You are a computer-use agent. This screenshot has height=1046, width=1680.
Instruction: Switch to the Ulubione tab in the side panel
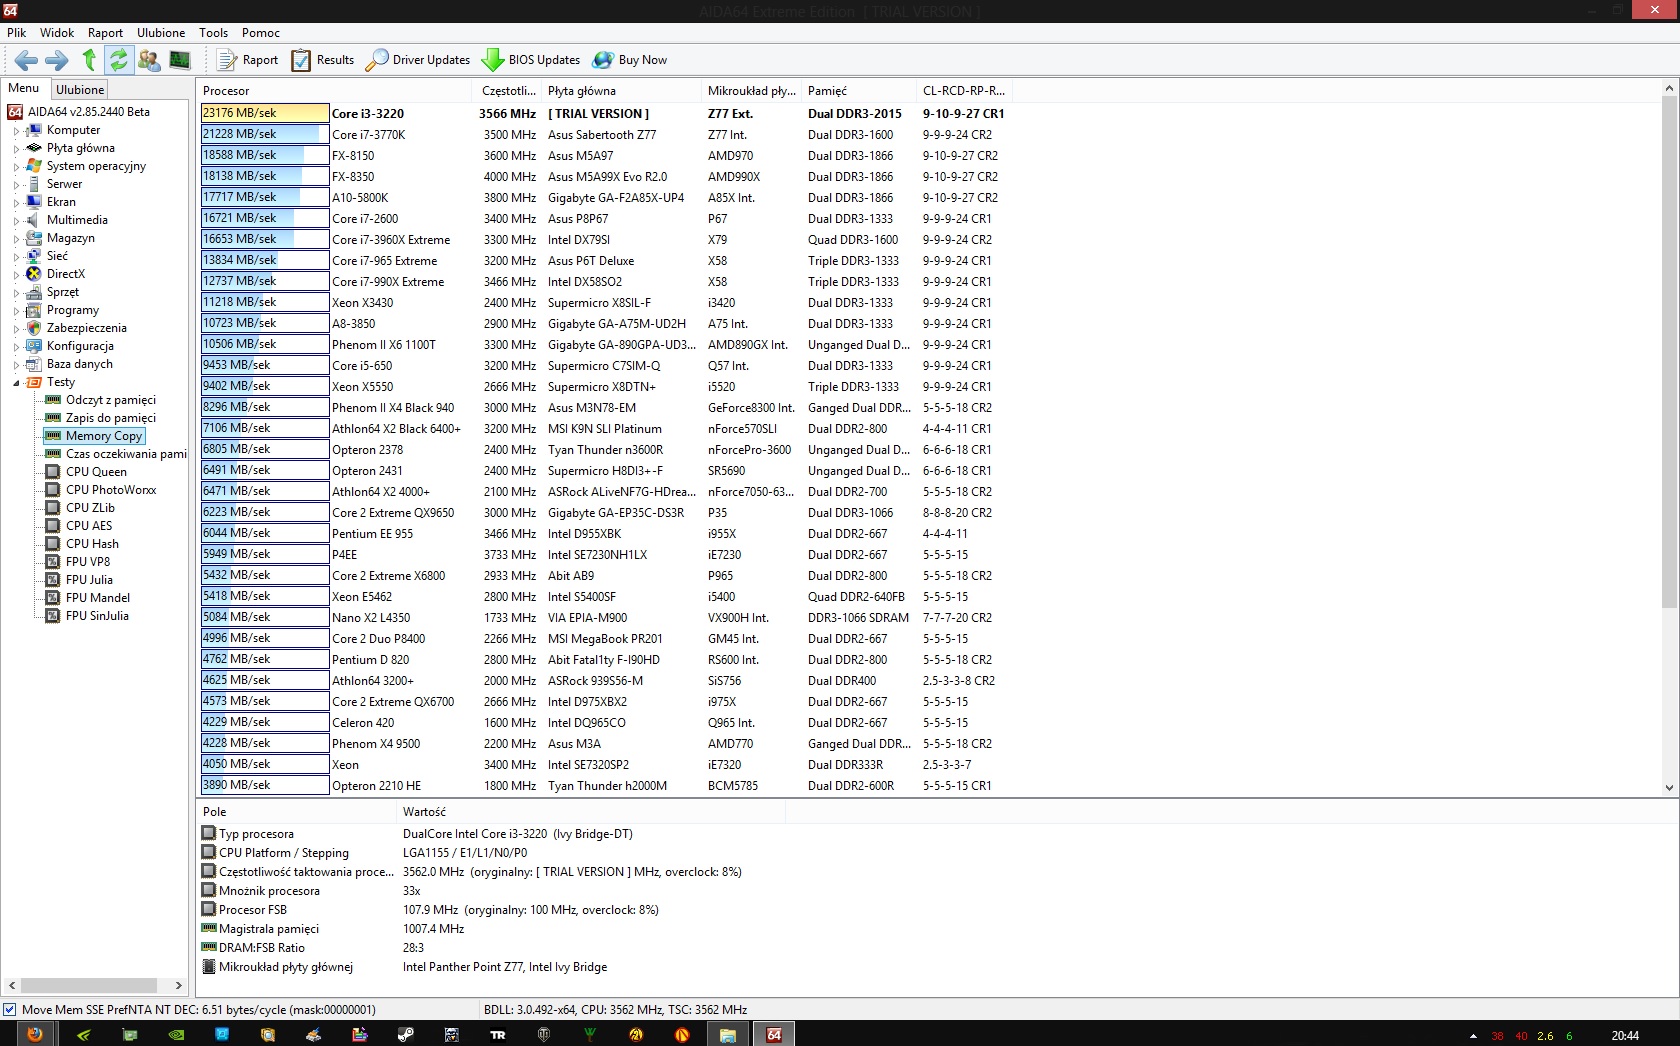point(80,90)
